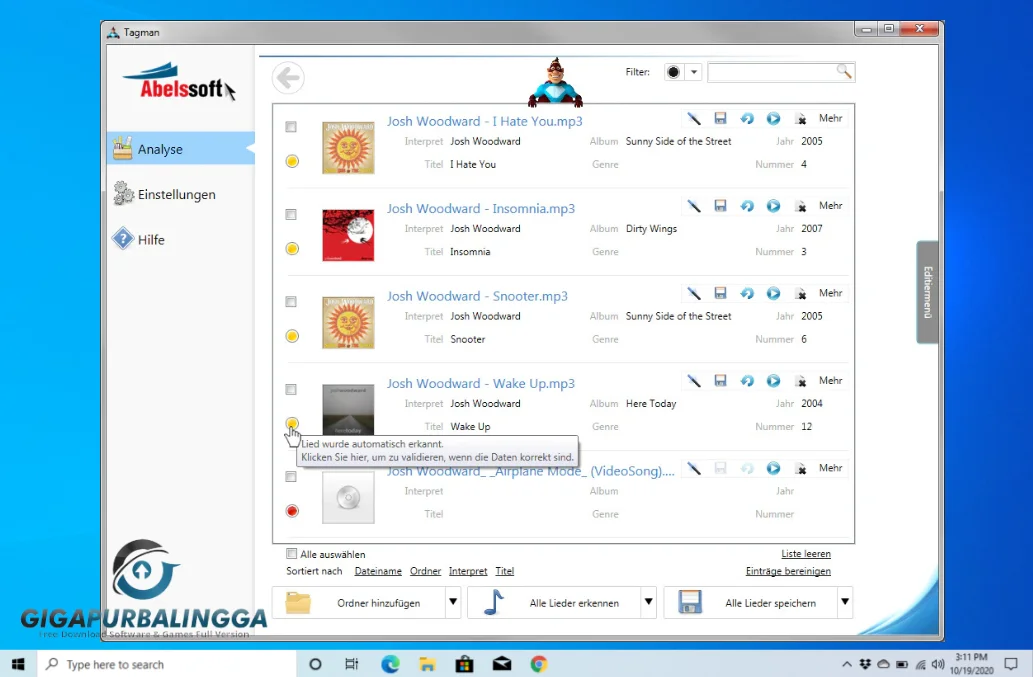The image size is (1033, 677).
Task: Remove Wake Up.mp3 from list
Action: pyautogui.click(x=800, y=381)
